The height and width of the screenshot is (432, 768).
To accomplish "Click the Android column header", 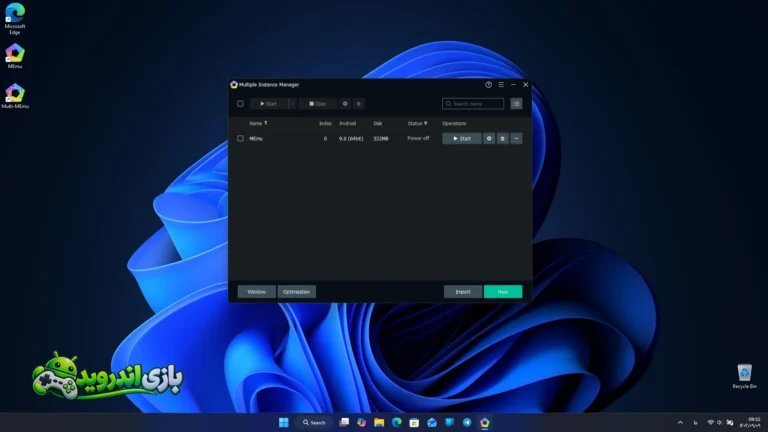I will [347, 123].
